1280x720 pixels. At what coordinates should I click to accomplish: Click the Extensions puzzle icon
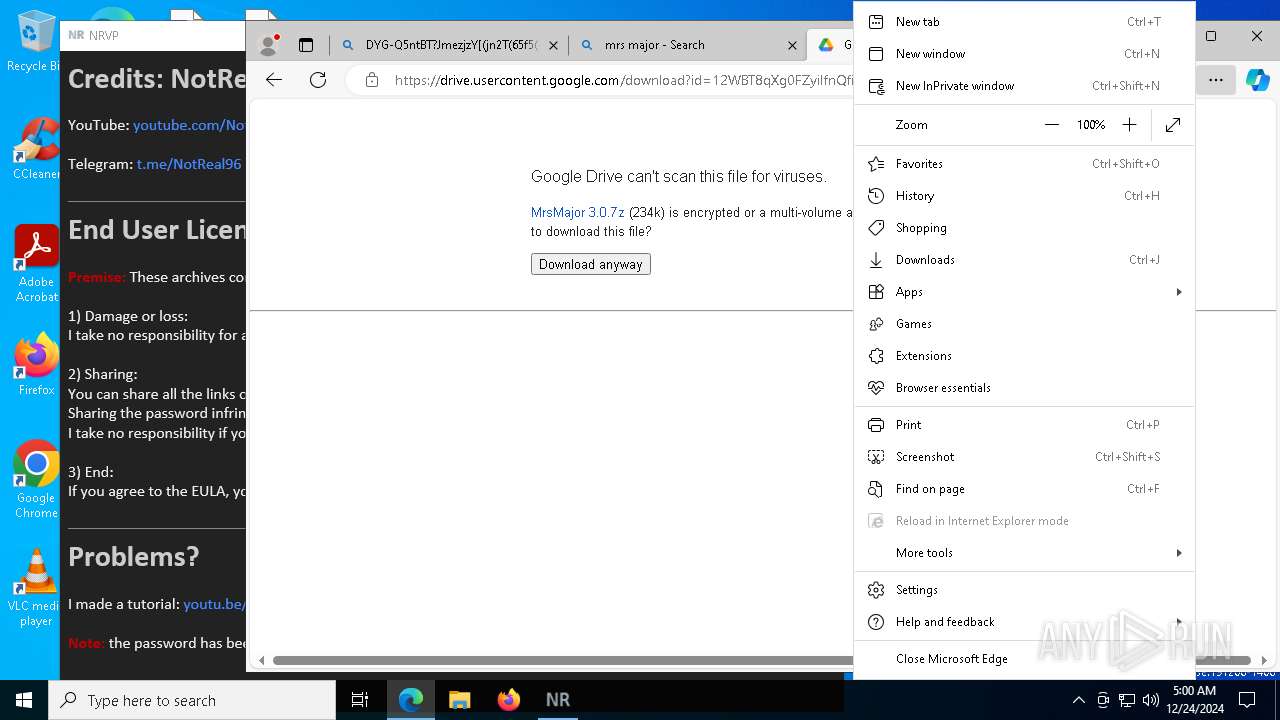[x=876, y=356]
